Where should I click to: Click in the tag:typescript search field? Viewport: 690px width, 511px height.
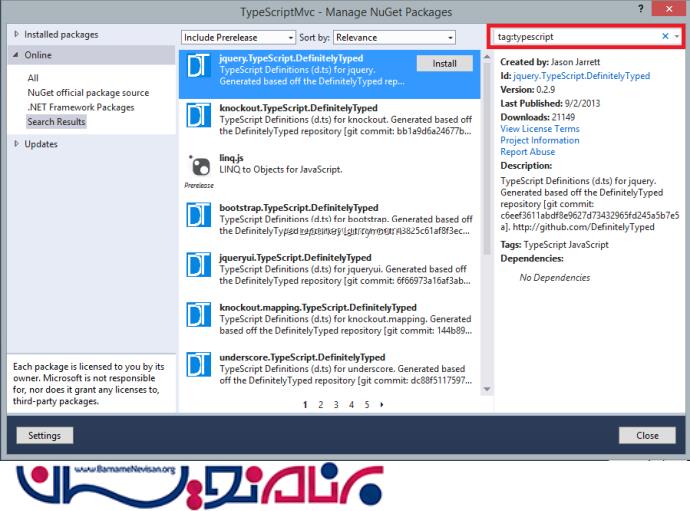576,37
